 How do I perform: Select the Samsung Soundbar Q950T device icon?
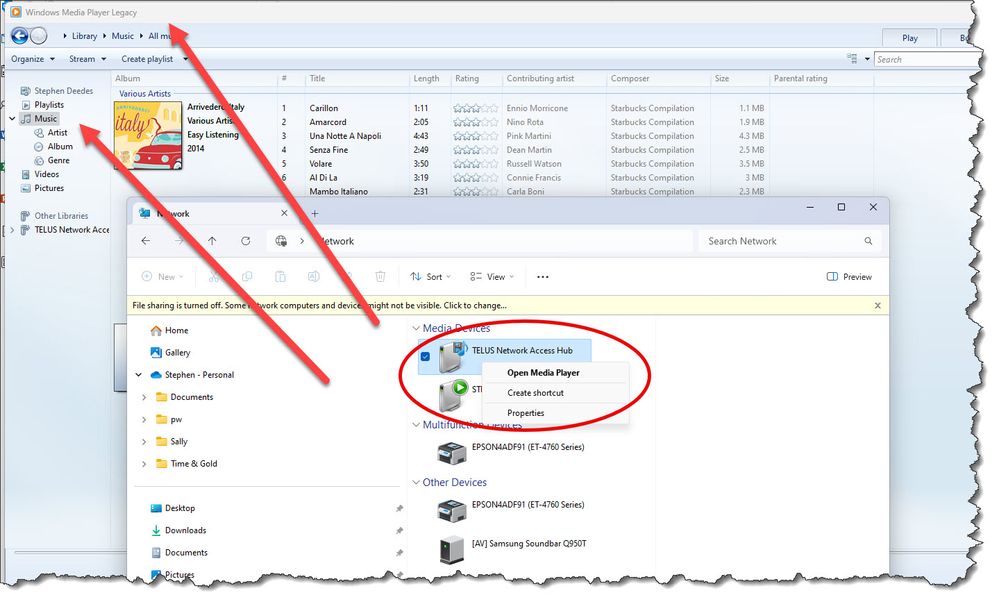click(x=452, y=548)
